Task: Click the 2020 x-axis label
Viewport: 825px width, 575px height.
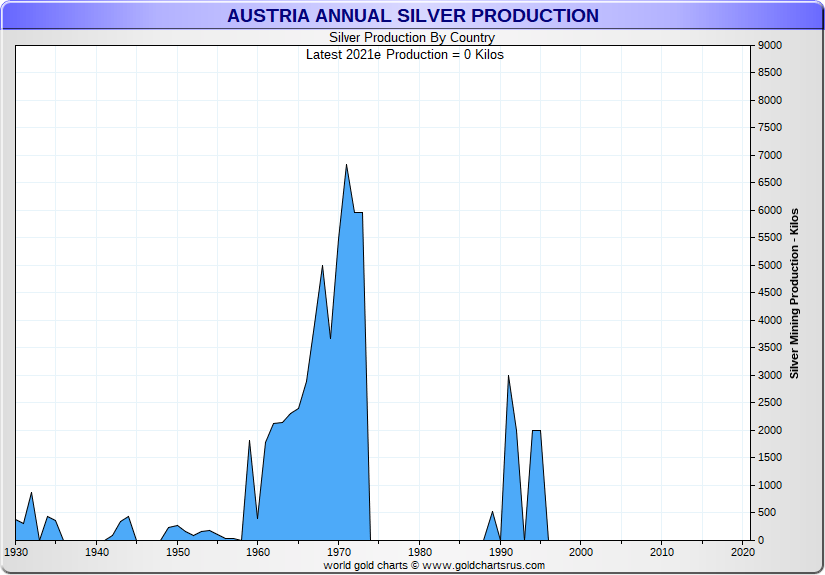Action: [742, 552]
